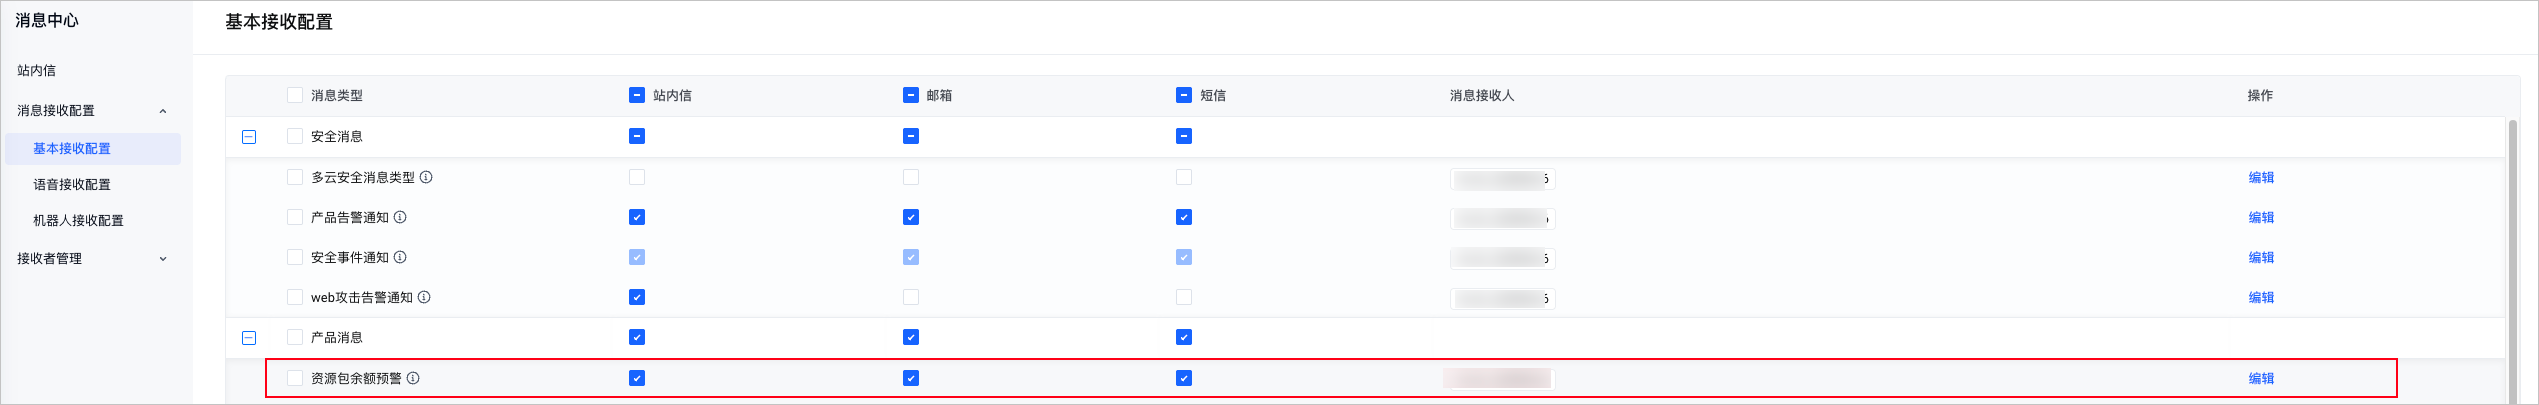Click 编辑 for 多云安全消息类型
Screen dimensions: 2539x405
[2261, 177]
